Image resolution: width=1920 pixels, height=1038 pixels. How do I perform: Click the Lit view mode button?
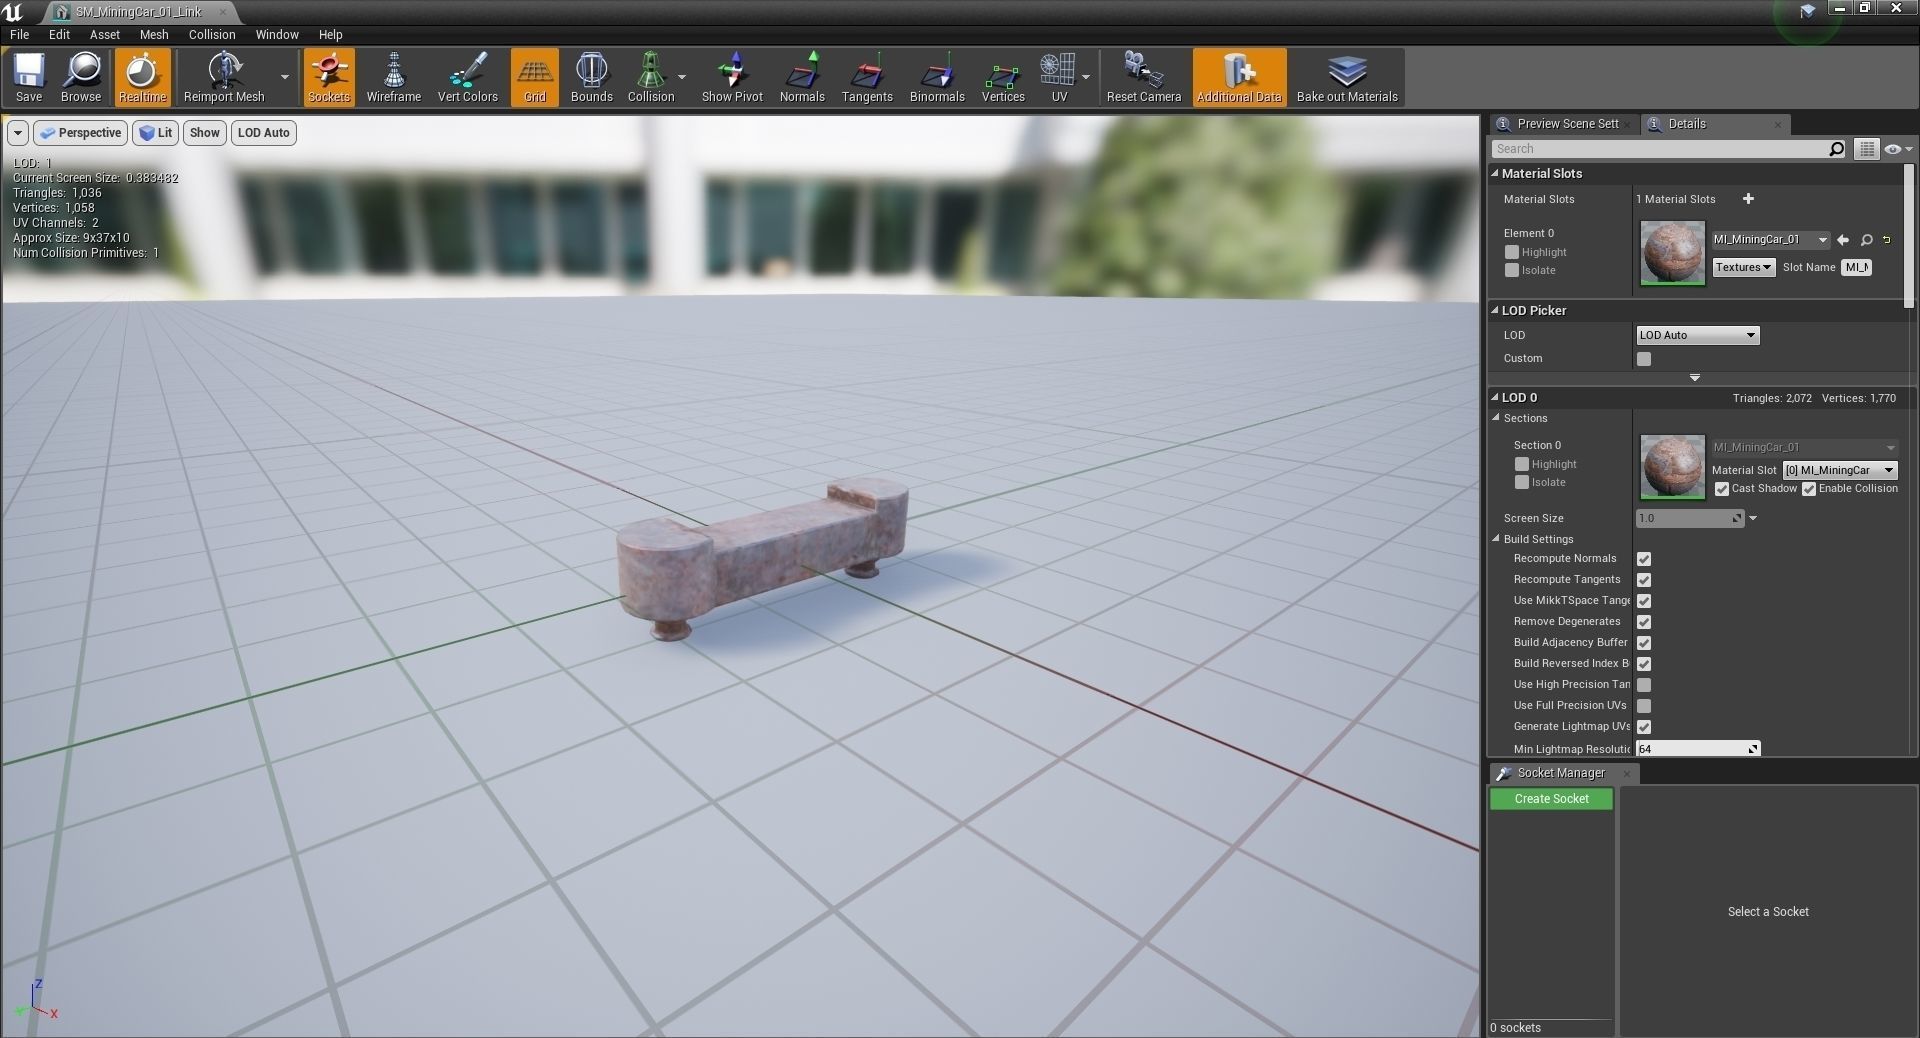click(x=155, y=133)
